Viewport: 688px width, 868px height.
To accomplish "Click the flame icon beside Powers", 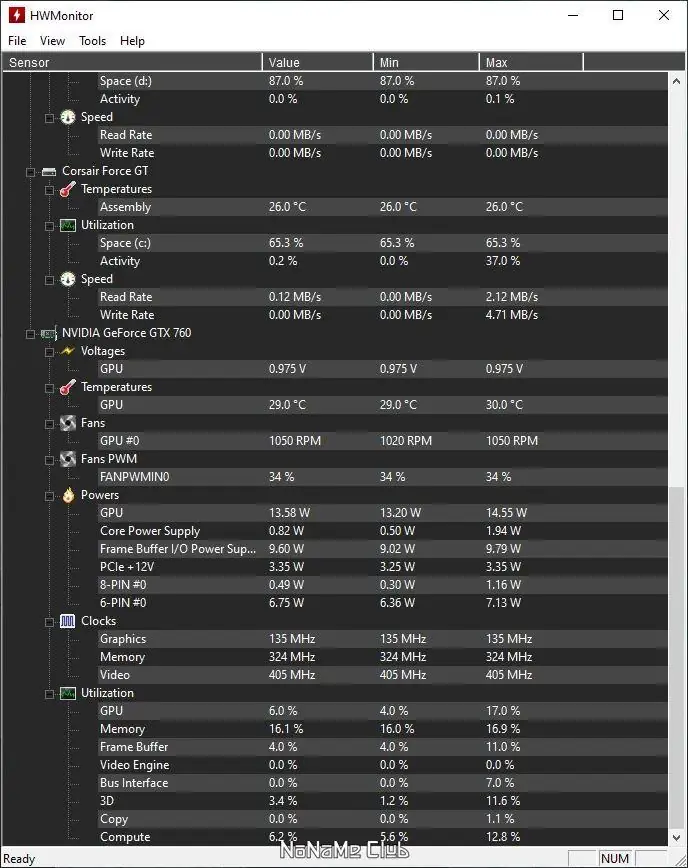I will (x=67, y=495).
